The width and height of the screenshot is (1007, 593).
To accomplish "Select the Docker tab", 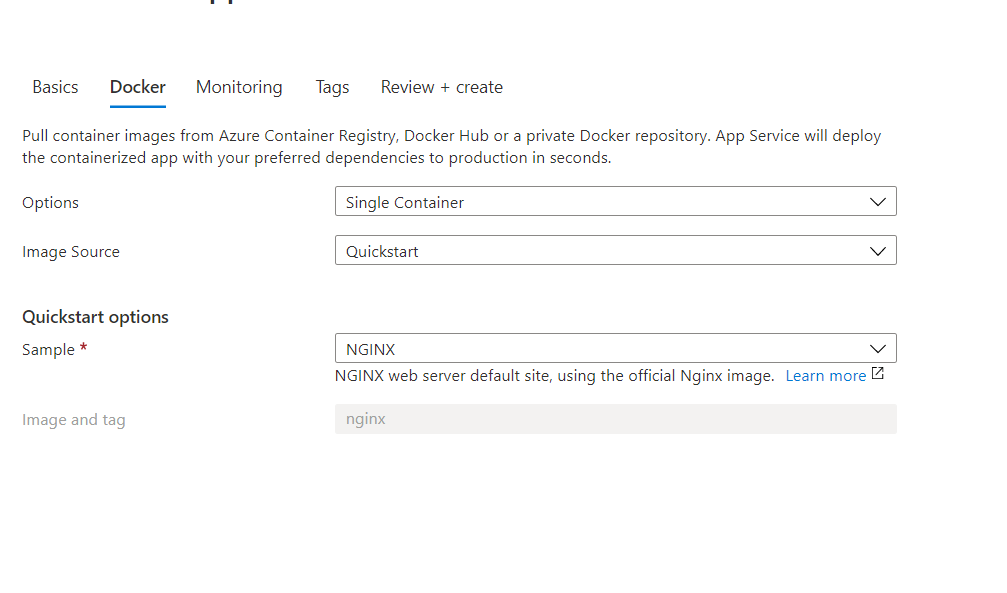I will point(137,87).
